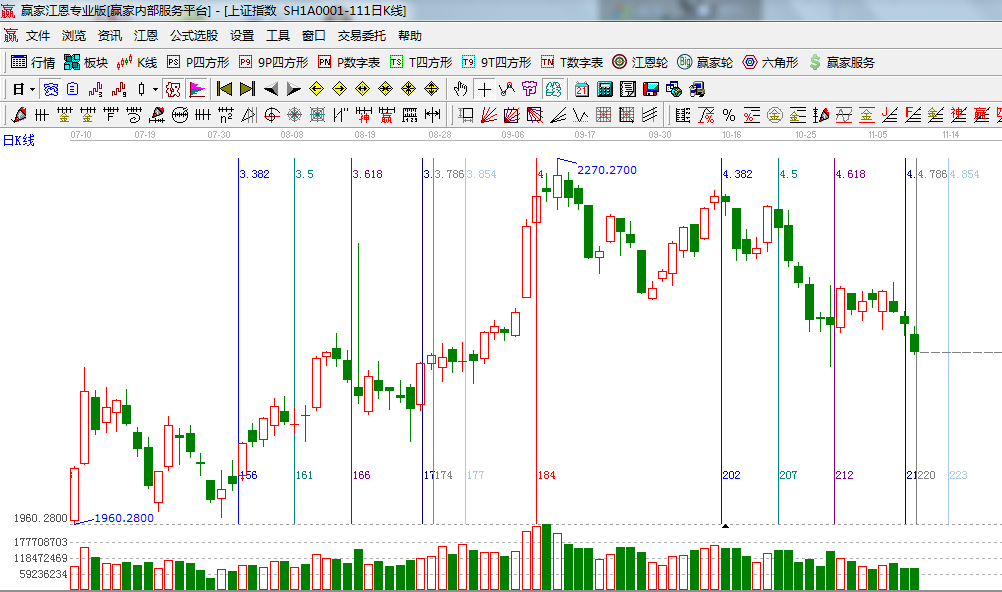Open the 交易委托 menu
Screen dimensions: 1002x592
(x=361, y=36)
